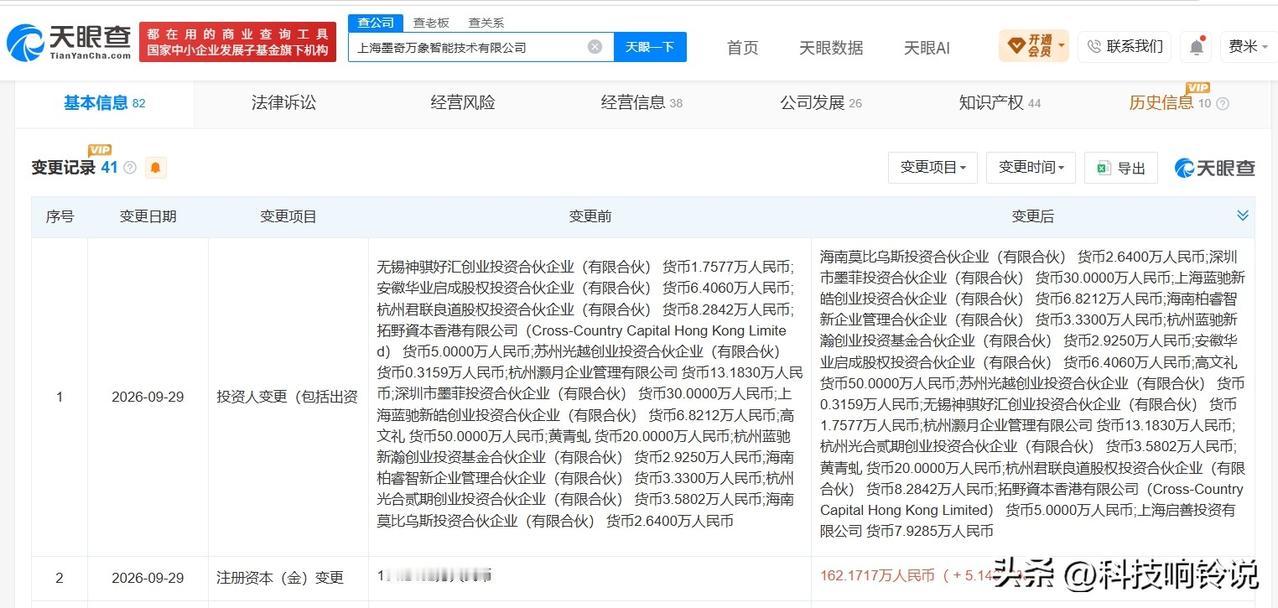Select the 知识产权 44 tab
1278x608 pixels.
(999, 102)
